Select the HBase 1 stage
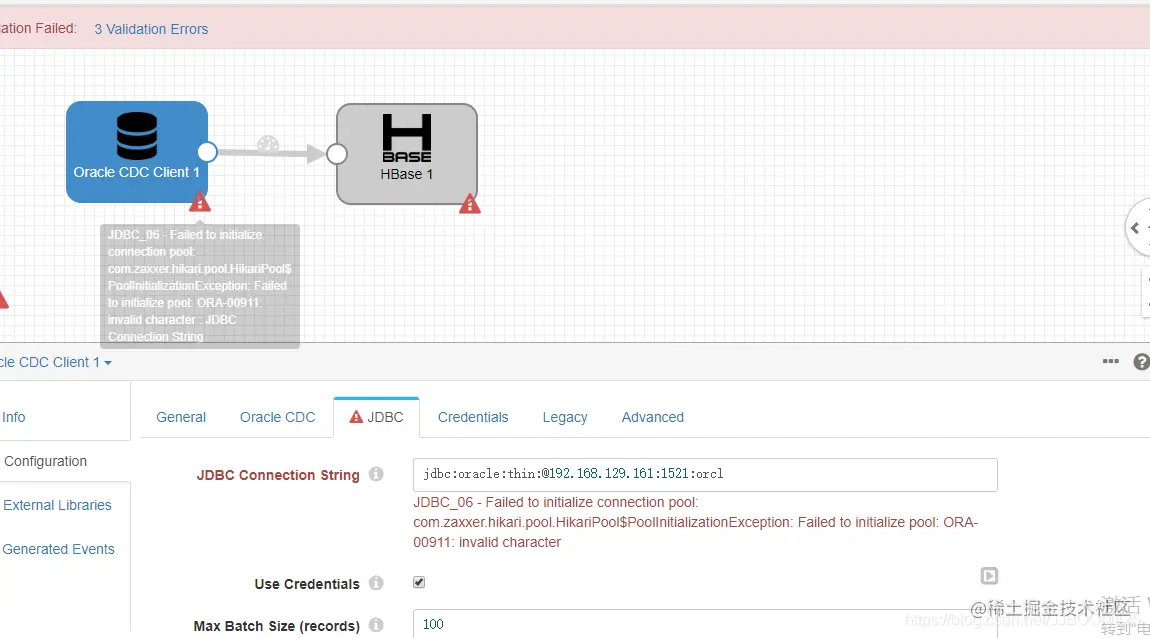Image resolution: width=1150 pixels, height=638 pixels. click(x=407, y=154)
